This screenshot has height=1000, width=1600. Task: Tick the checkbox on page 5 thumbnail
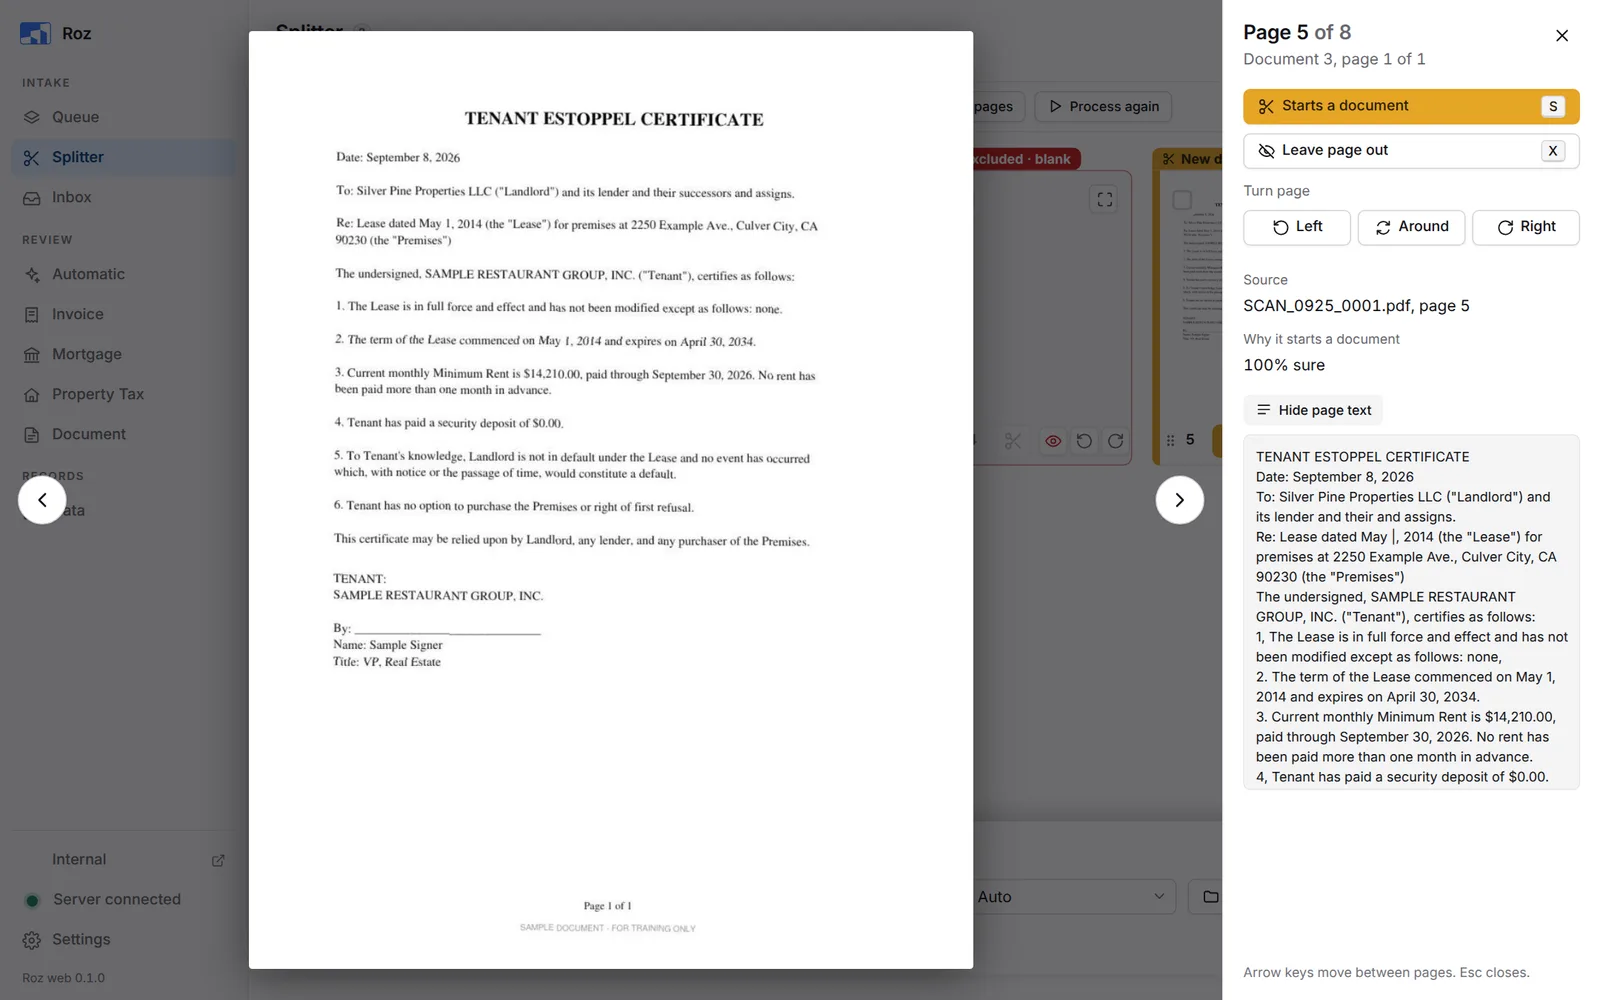point(1182,200)
